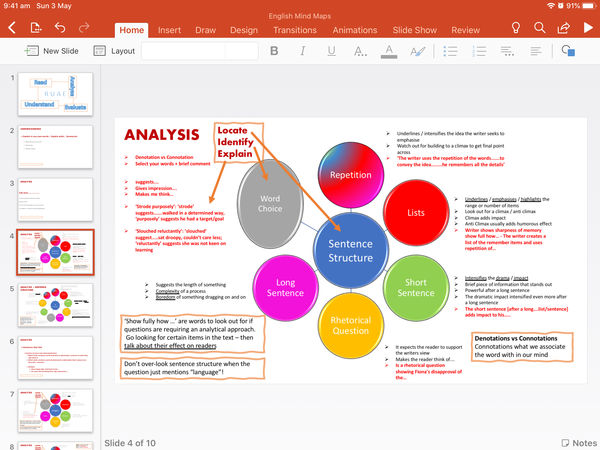Viewport: 600px width, 450px height.
Task: Switch to the Design tab
Action: (x=244, y=30)
